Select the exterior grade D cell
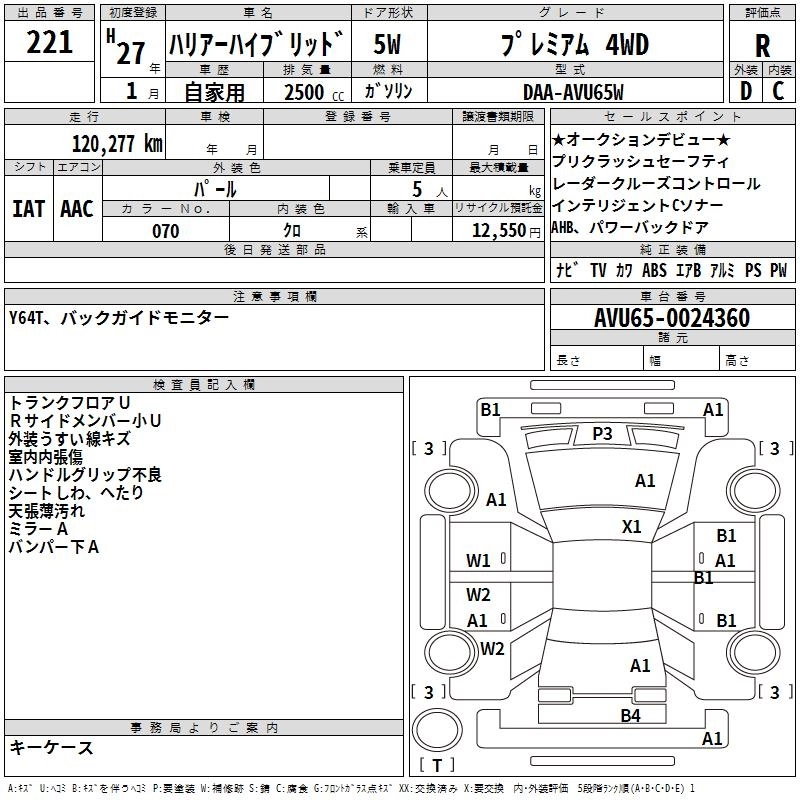Screen dimensions: 800x800 coord(745,91)
